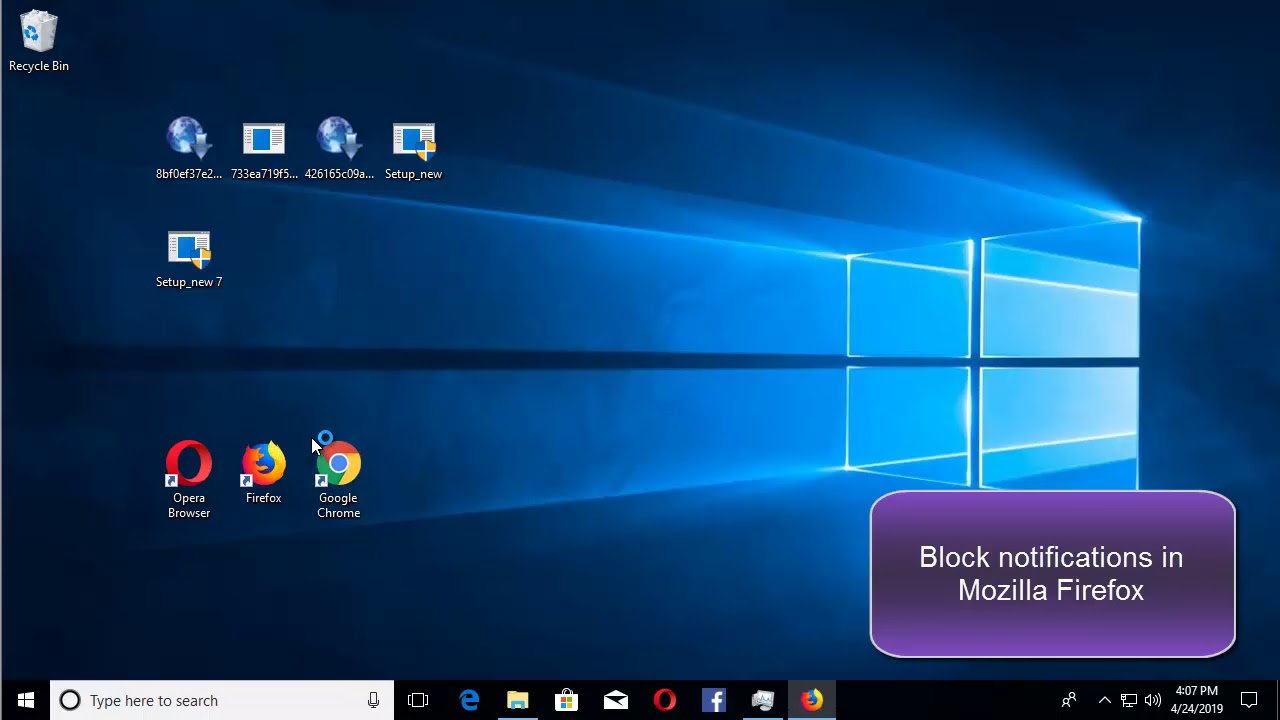The width and height of the screenshot is (1280, 720).
Task: Open the Action Center notifications
Action: [x=1249, y=700]
